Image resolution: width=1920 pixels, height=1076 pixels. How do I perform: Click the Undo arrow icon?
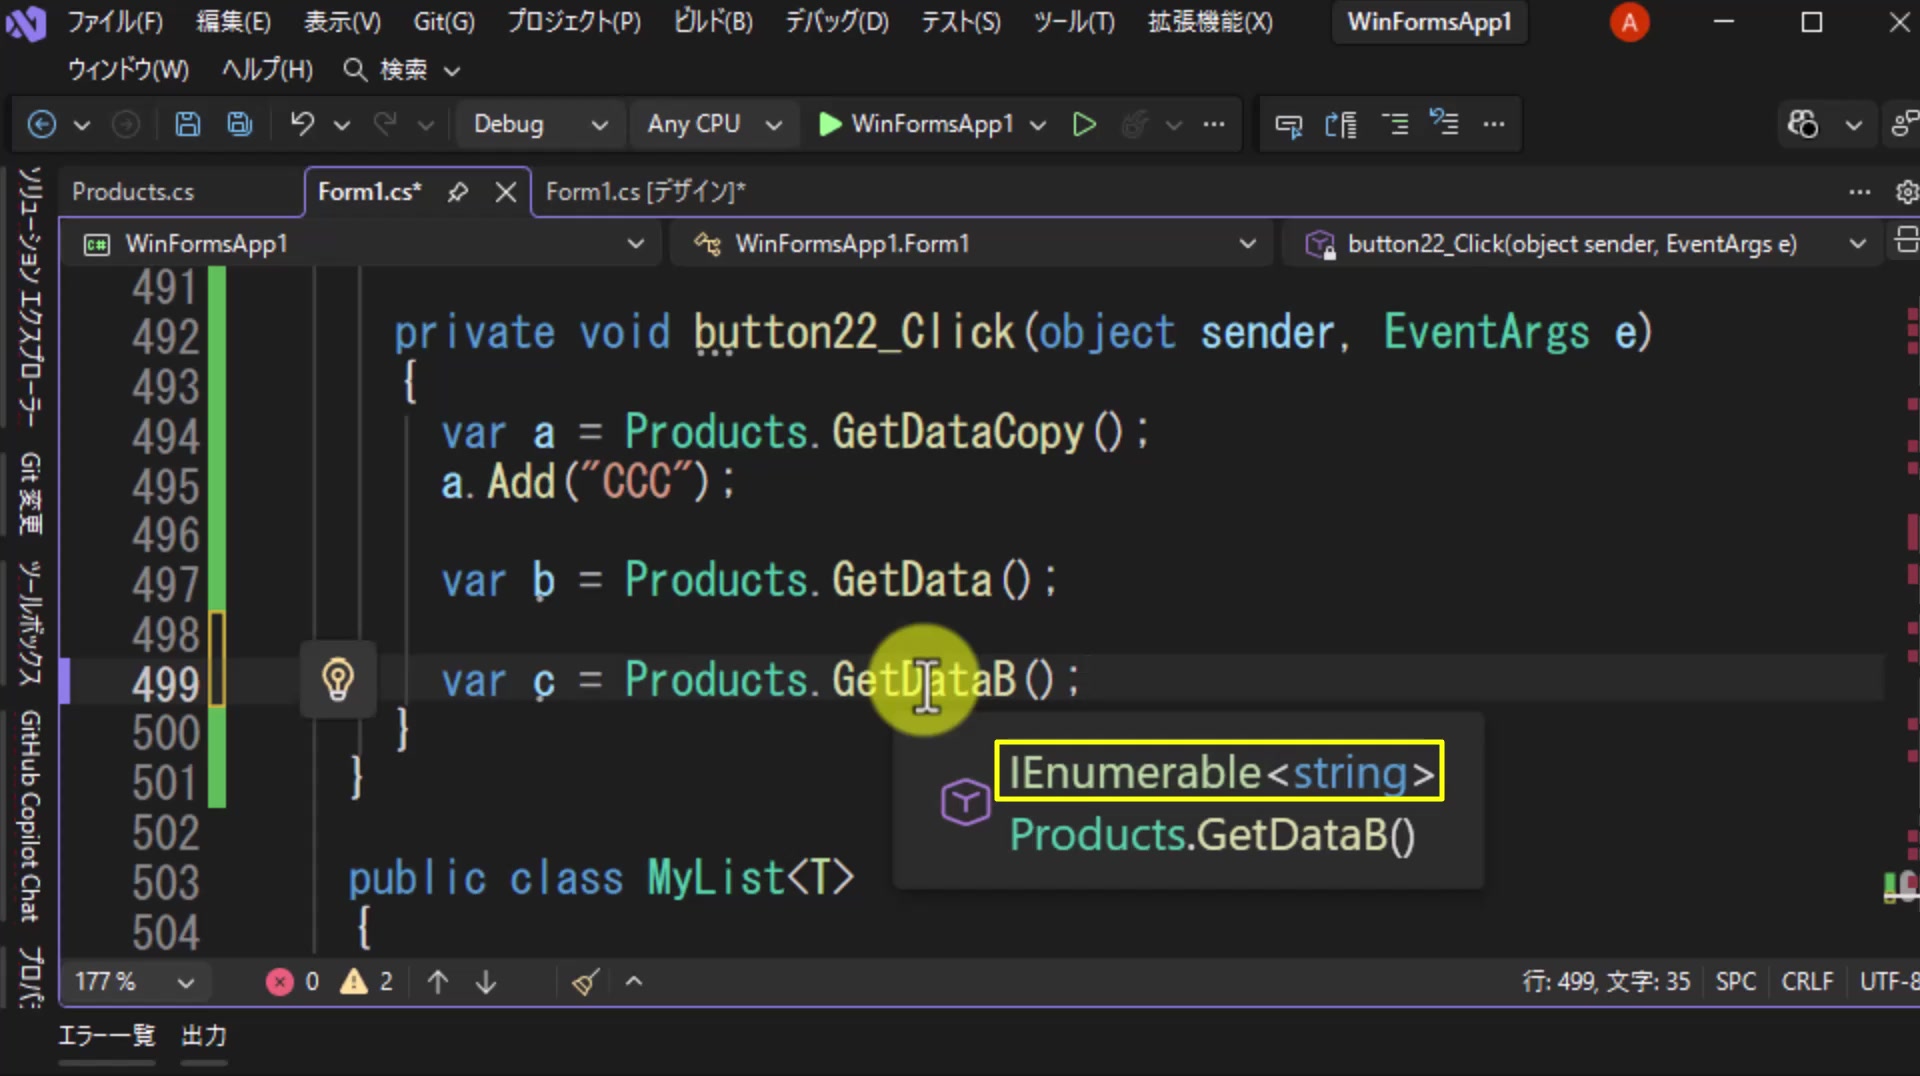pos(302,124)
